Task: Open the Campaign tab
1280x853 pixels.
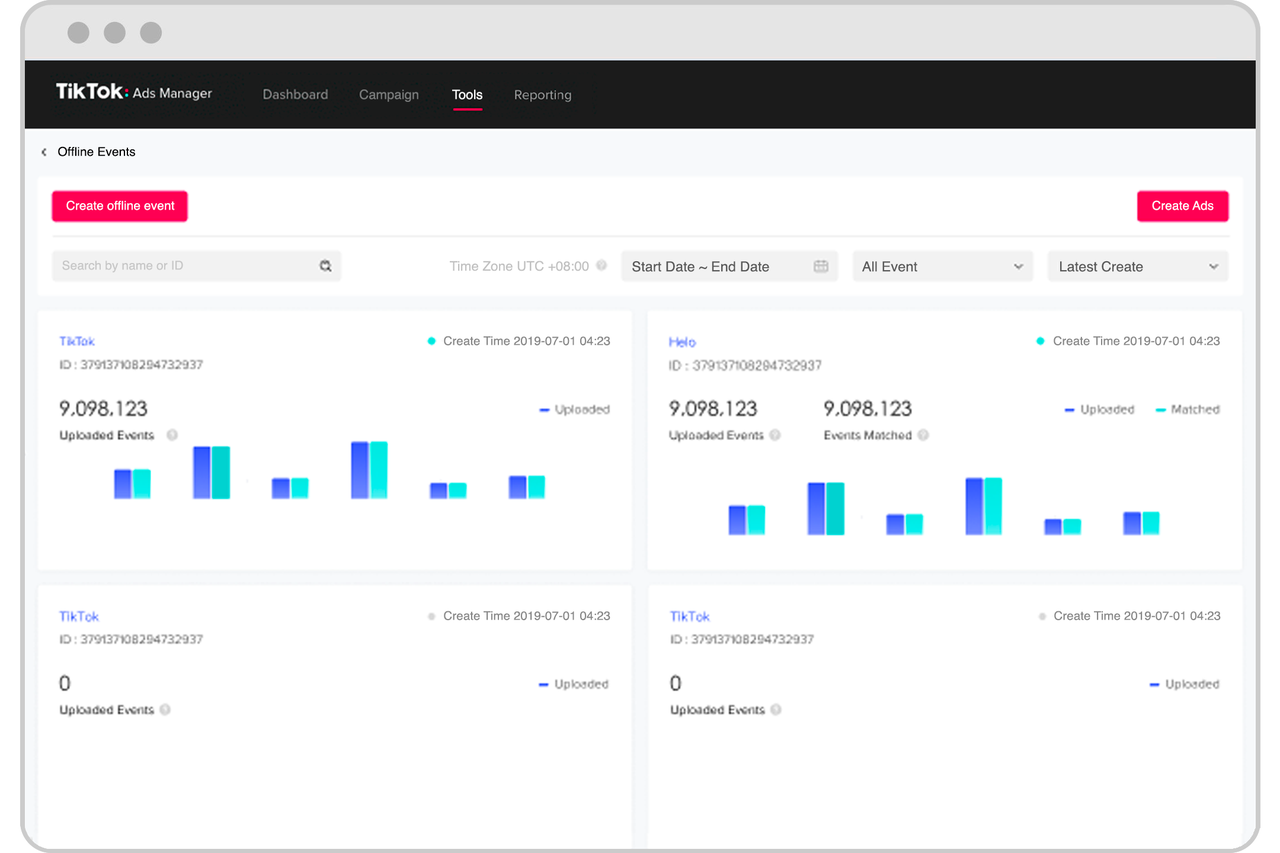Action: point(389,94)
